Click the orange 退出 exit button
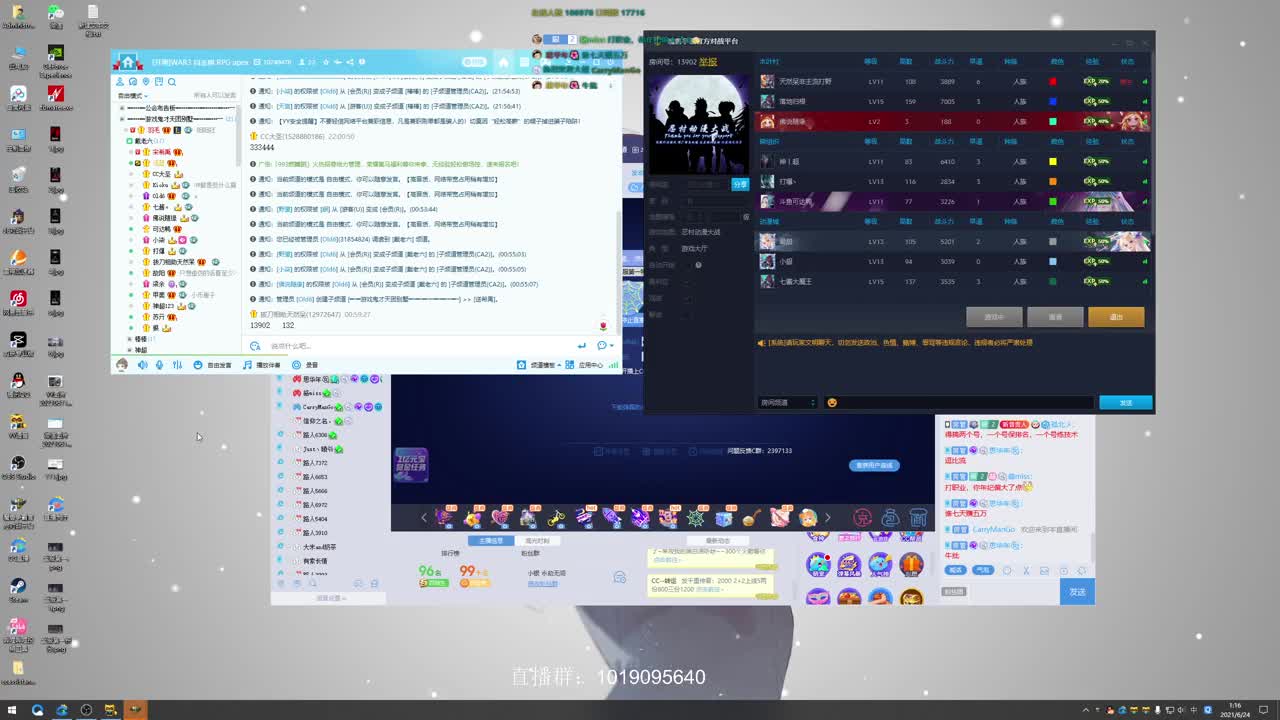1280x720 pixels. (1116, 317)
